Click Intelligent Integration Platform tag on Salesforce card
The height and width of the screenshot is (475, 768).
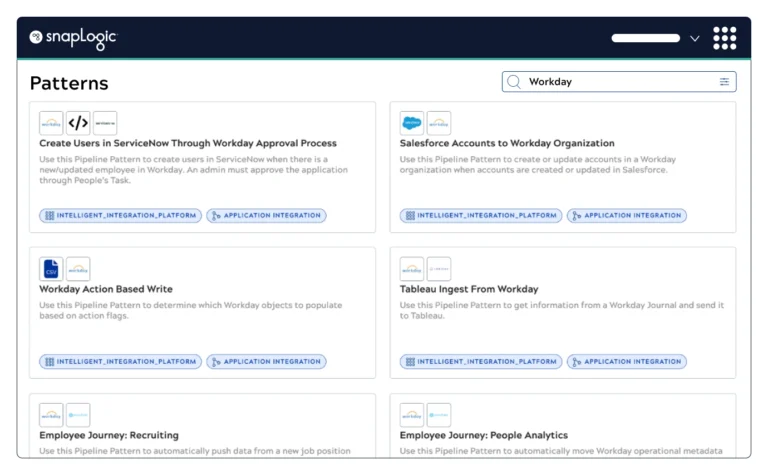pos(481,215)
